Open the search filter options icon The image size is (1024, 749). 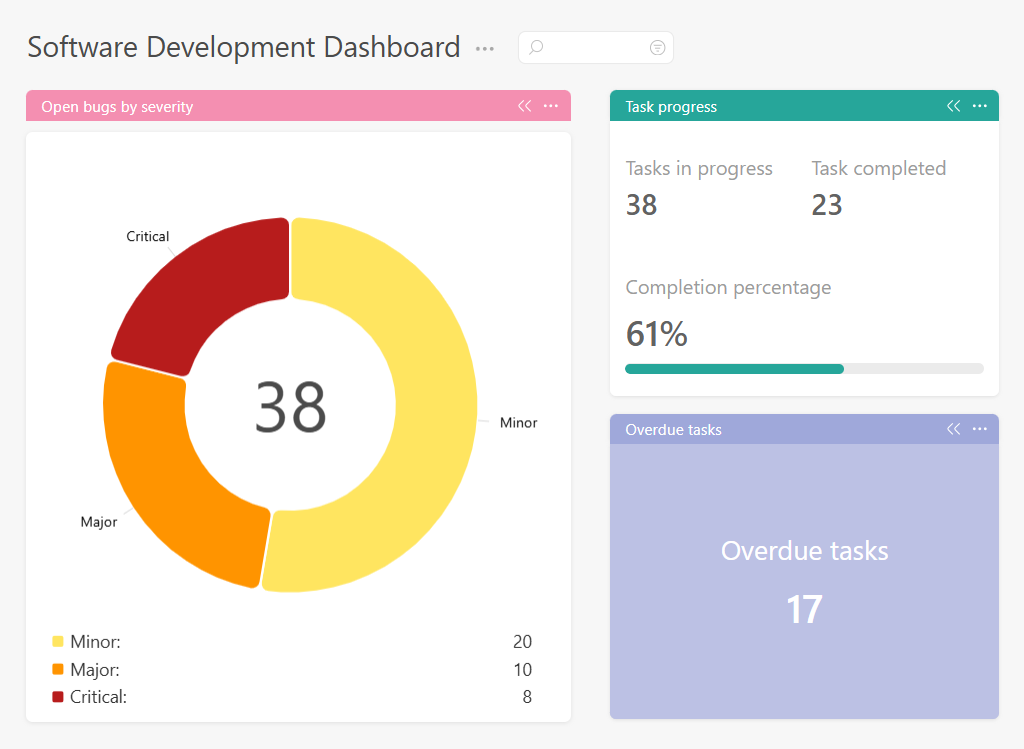click(x=657, y=47)
